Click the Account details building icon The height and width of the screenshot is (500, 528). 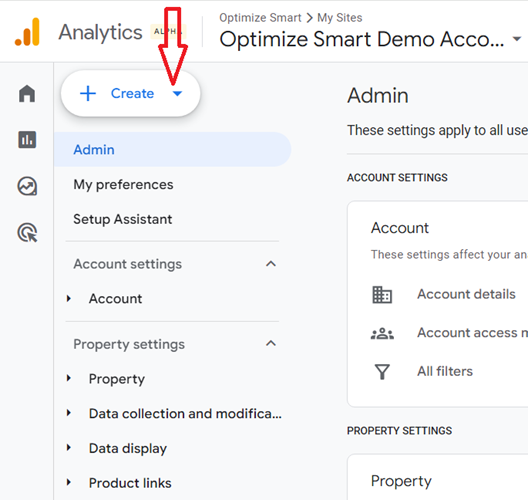(x=382, y=295)
